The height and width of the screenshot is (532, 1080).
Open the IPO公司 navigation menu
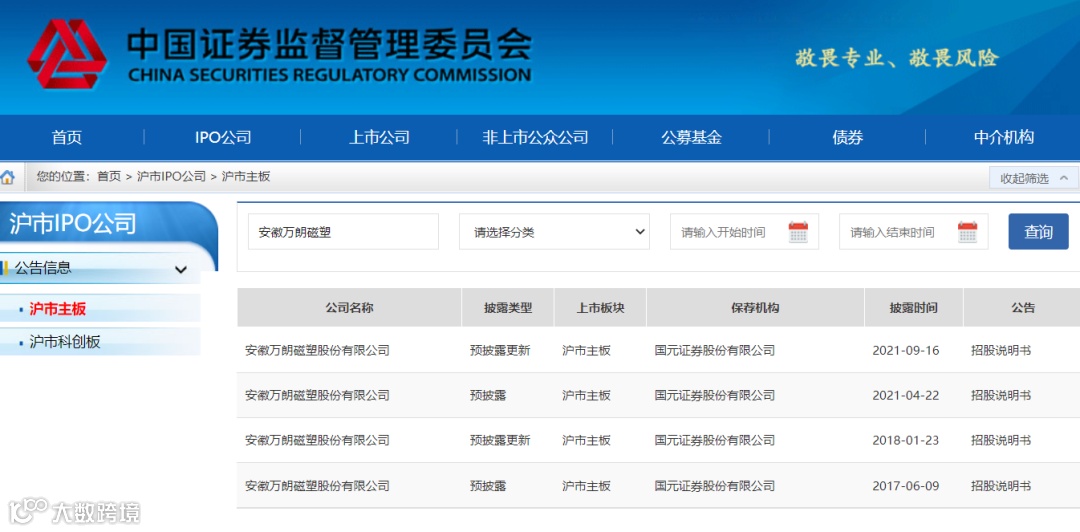[x=222, y=137]
